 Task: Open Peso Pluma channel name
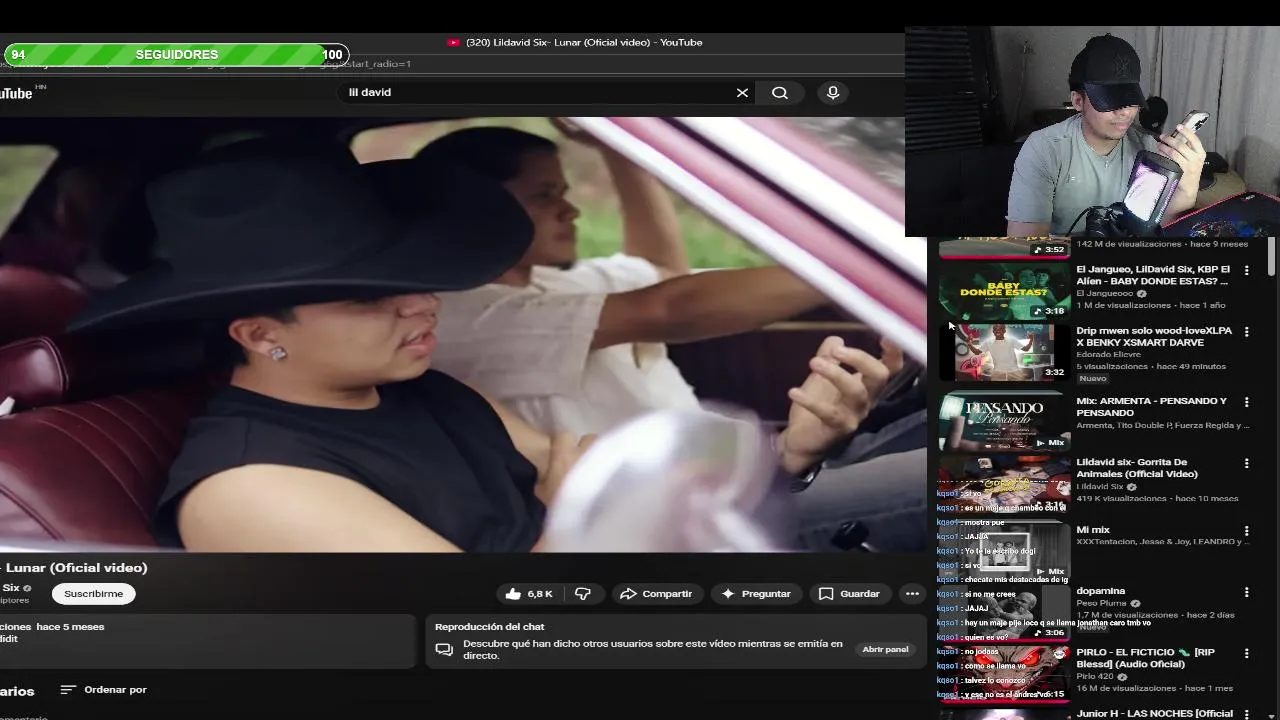1101,603
